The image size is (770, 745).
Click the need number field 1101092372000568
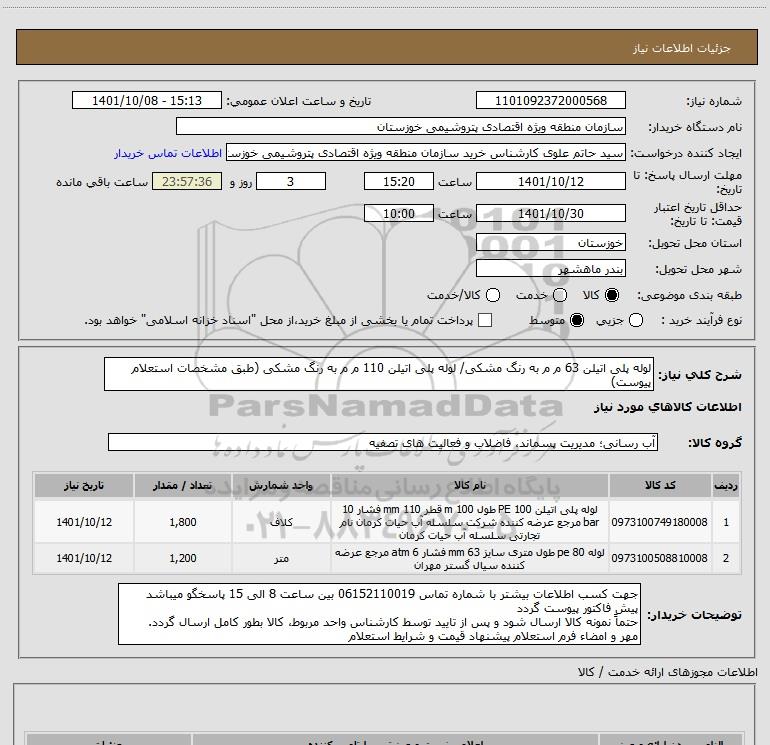click(550, 100)
